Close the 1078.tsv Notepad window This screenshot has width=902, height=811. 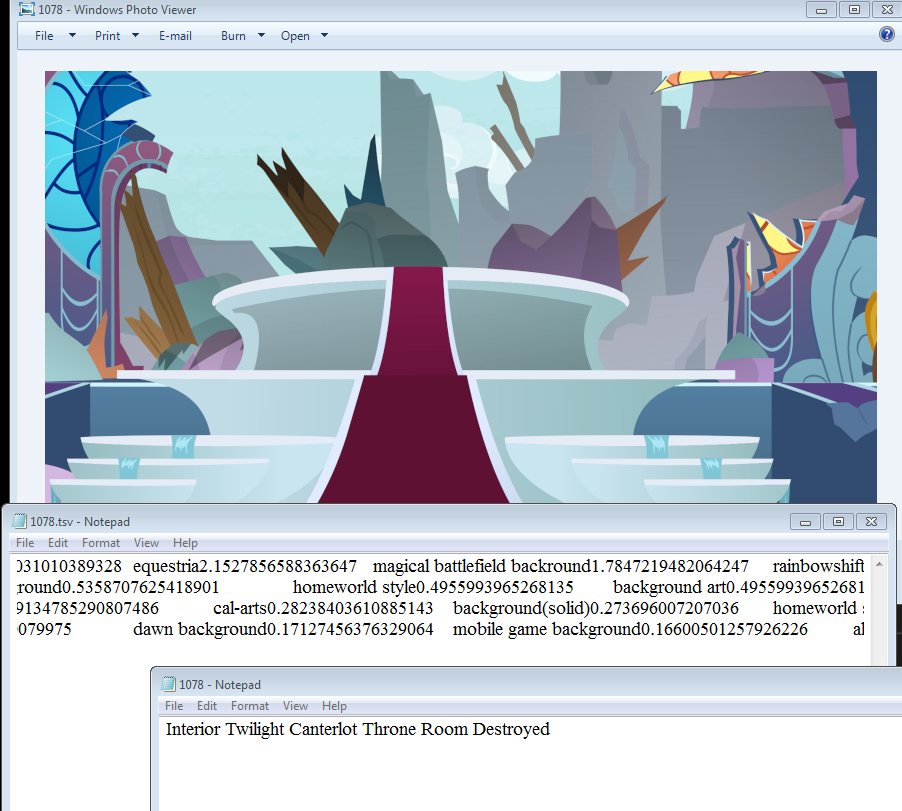pos(872,522)
